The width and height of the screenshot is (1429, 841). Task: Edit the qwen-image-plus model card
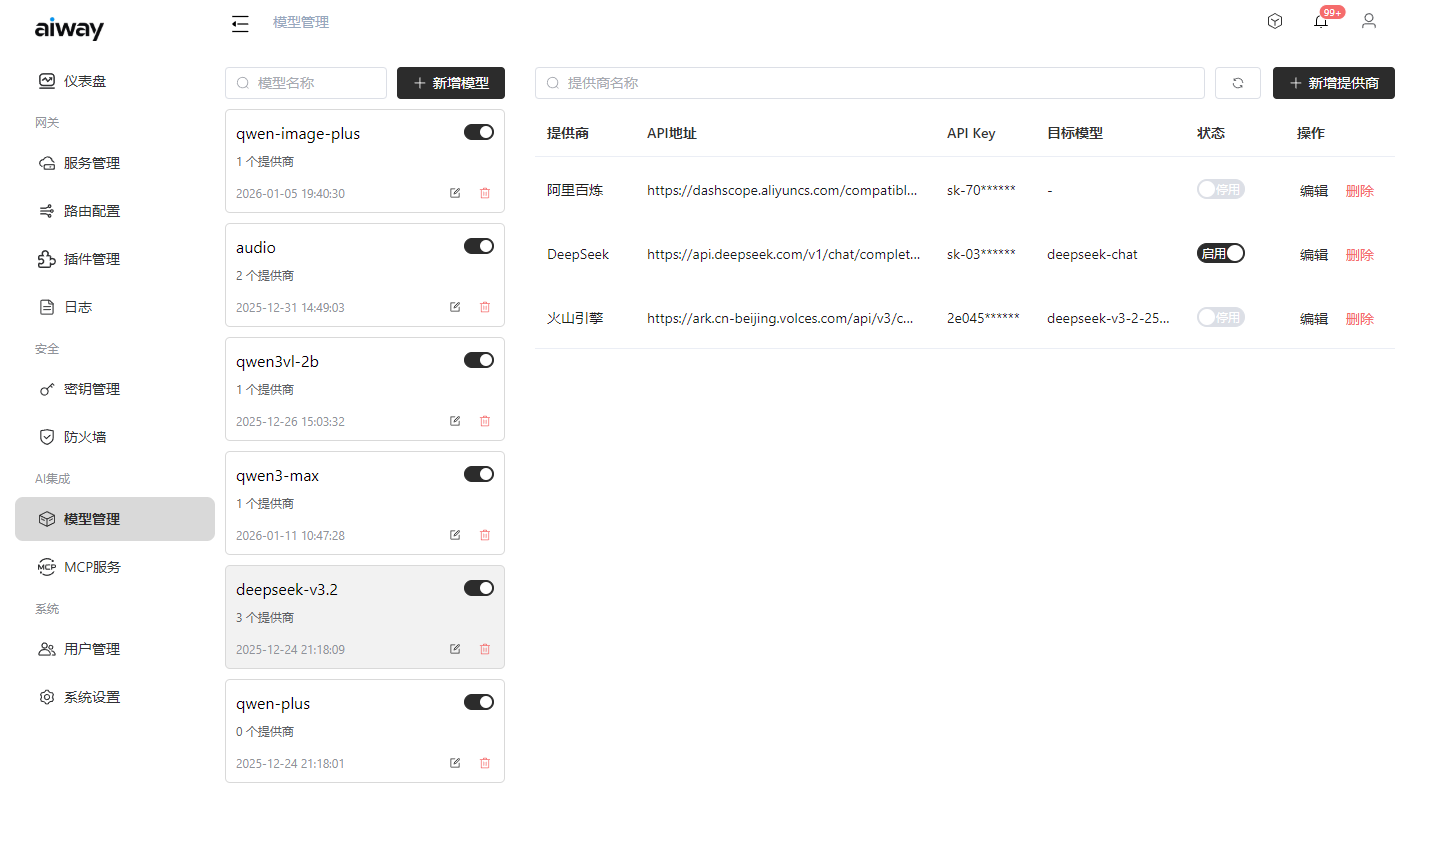pos(455,193)
